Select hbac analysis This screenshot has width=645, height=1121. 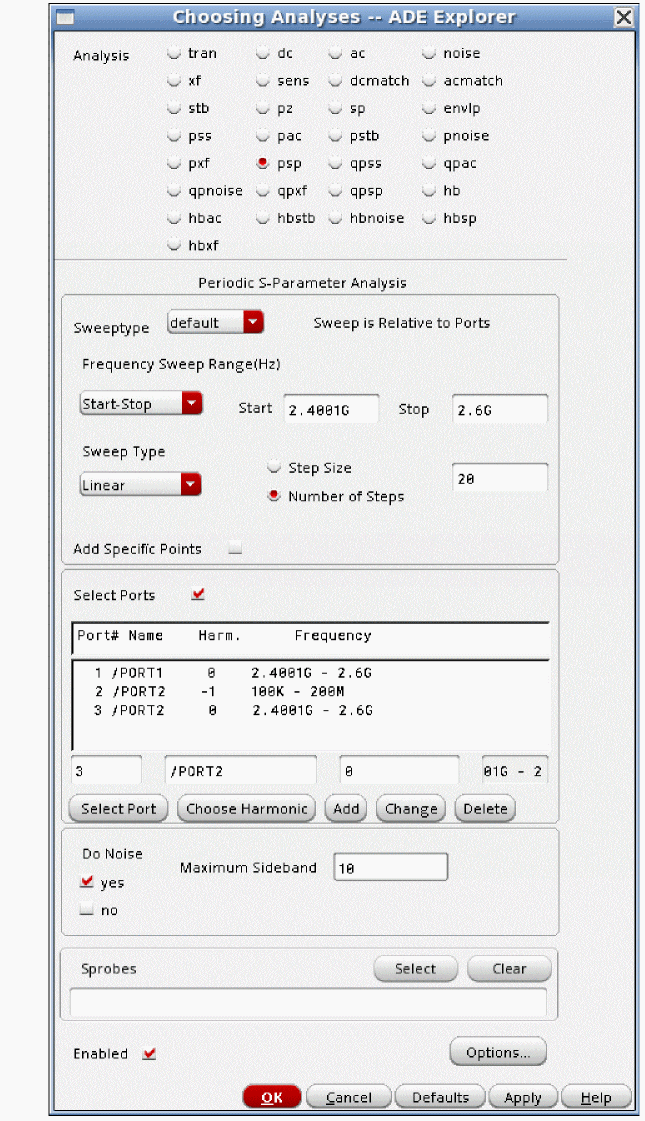click(174, 218)
